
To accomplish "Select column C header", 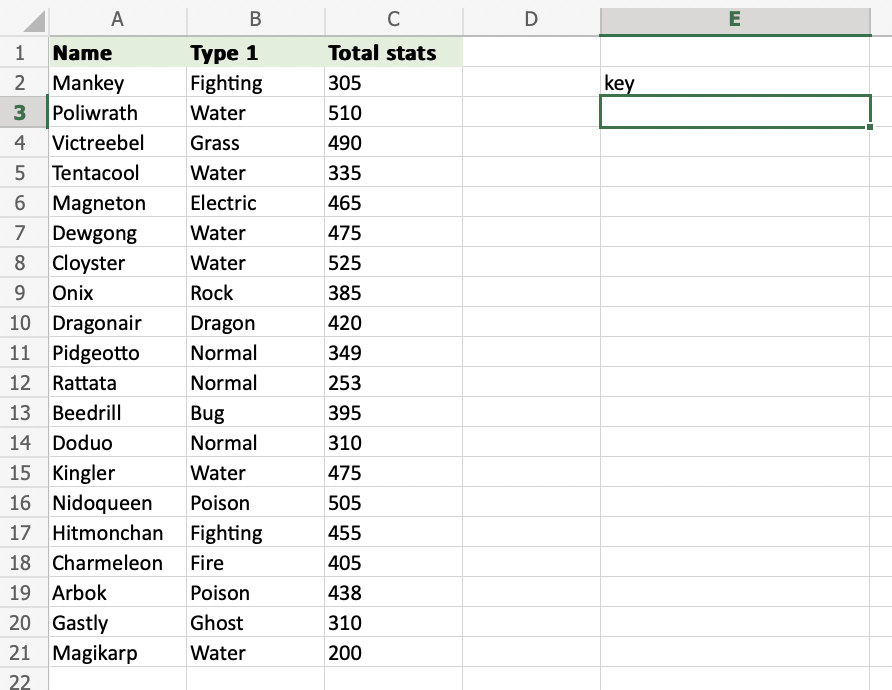I will (x=393, y=19).
